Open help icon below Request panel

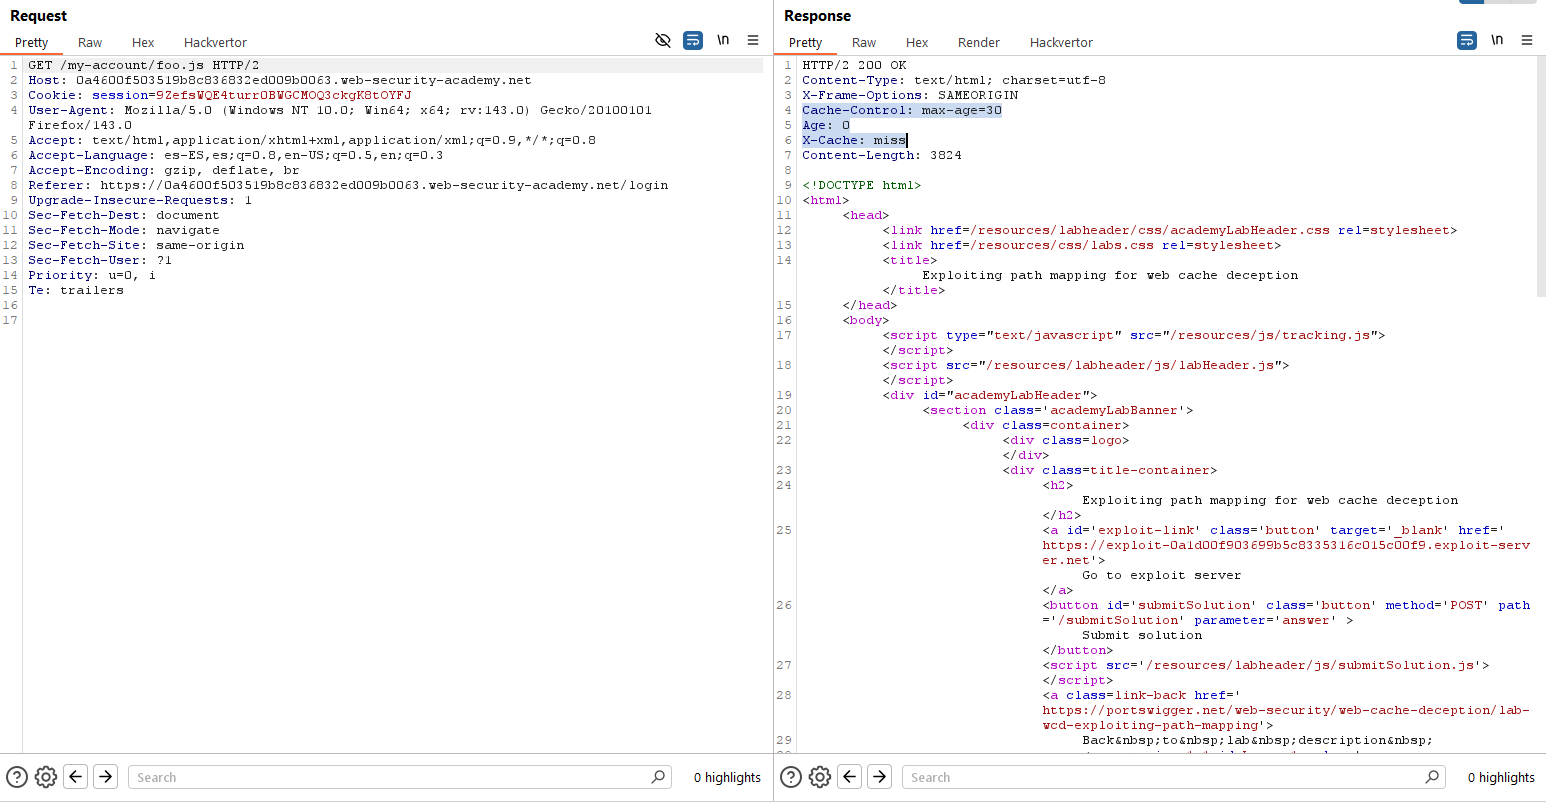(x=17, y=777)
